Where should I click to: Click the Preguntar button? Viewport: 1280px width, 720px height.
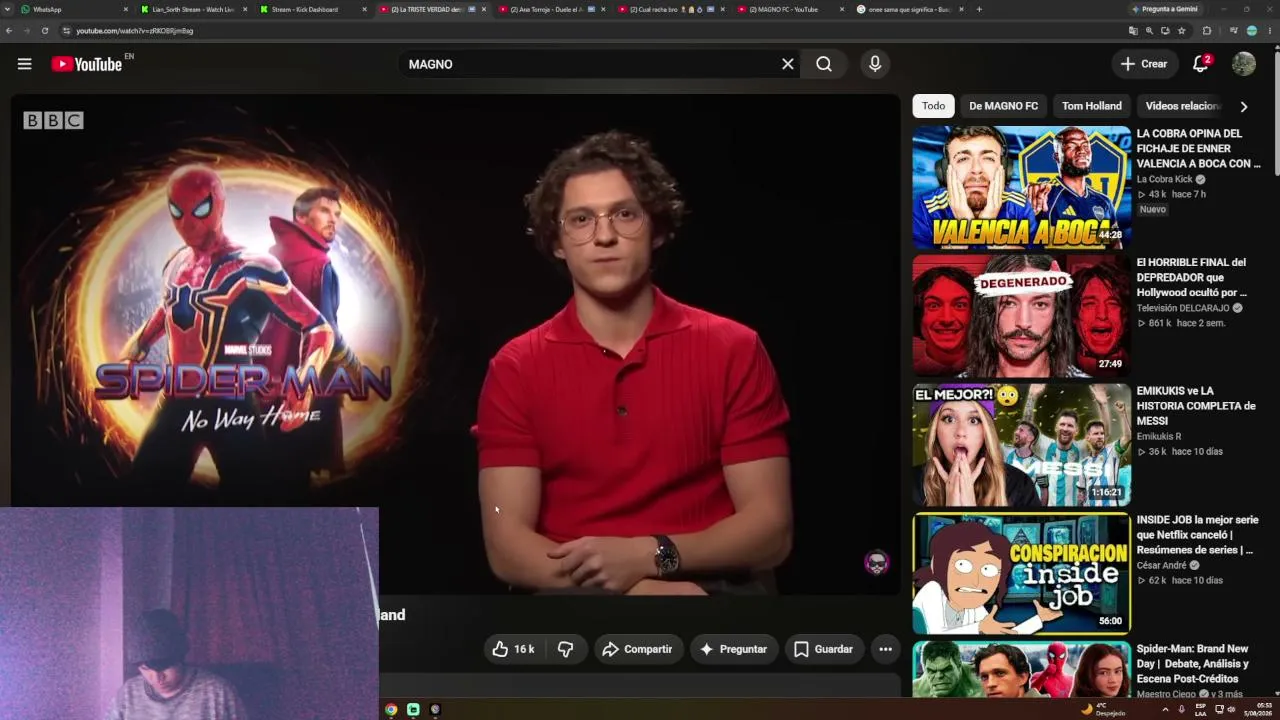tap(734, 649)
